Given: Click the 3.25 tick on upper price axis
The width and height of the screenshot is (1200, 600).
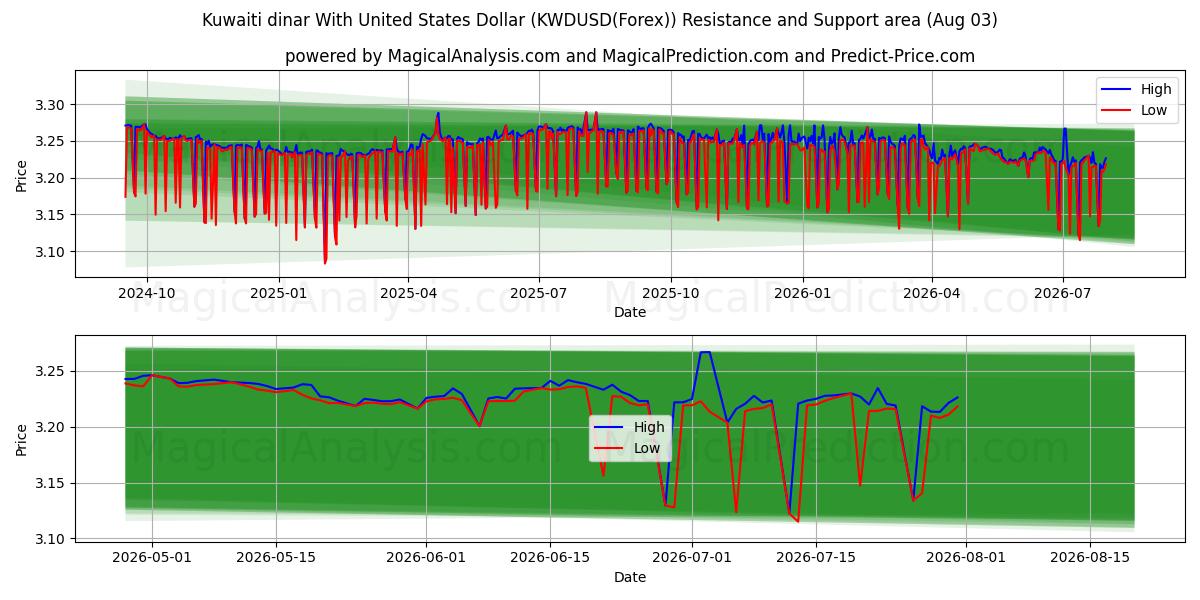Looking at the screenshot, I should (x=52, y=142).
